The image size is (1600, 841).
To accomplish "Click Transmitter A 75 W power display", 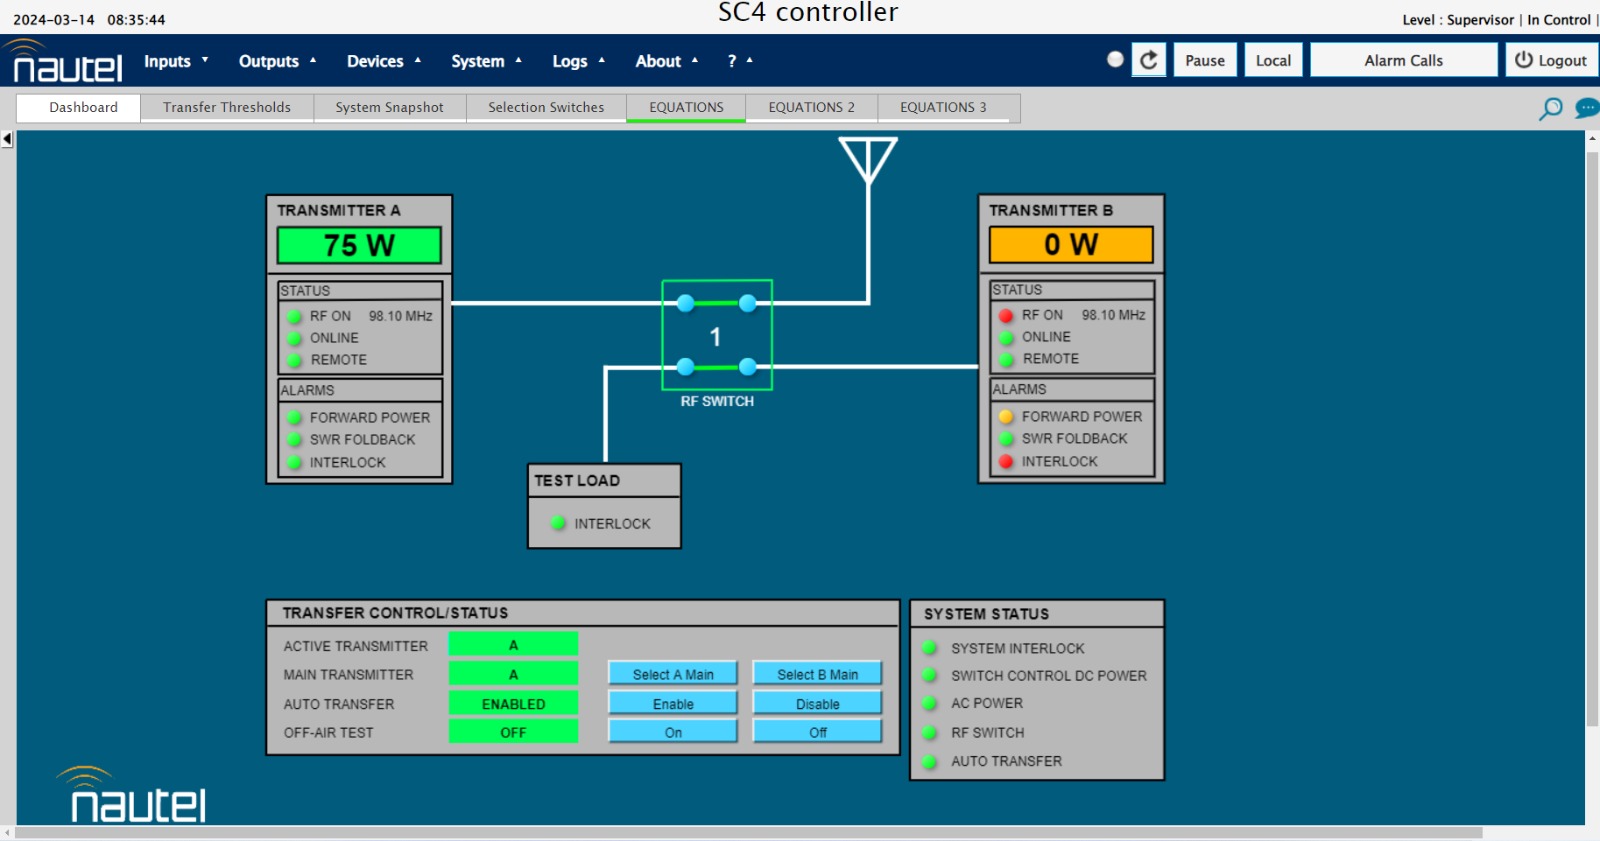I will [x=359, y=245].
